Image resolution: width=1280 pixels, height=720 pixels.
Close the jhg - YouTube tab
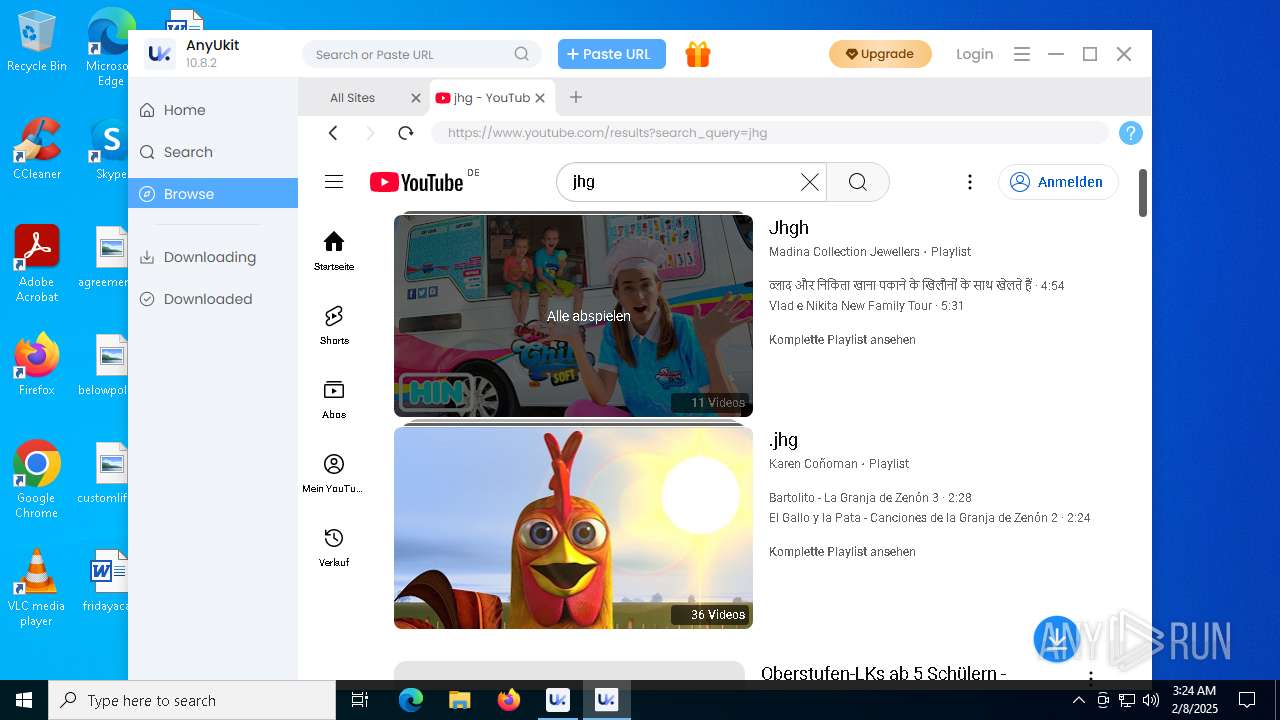[540, 98]
